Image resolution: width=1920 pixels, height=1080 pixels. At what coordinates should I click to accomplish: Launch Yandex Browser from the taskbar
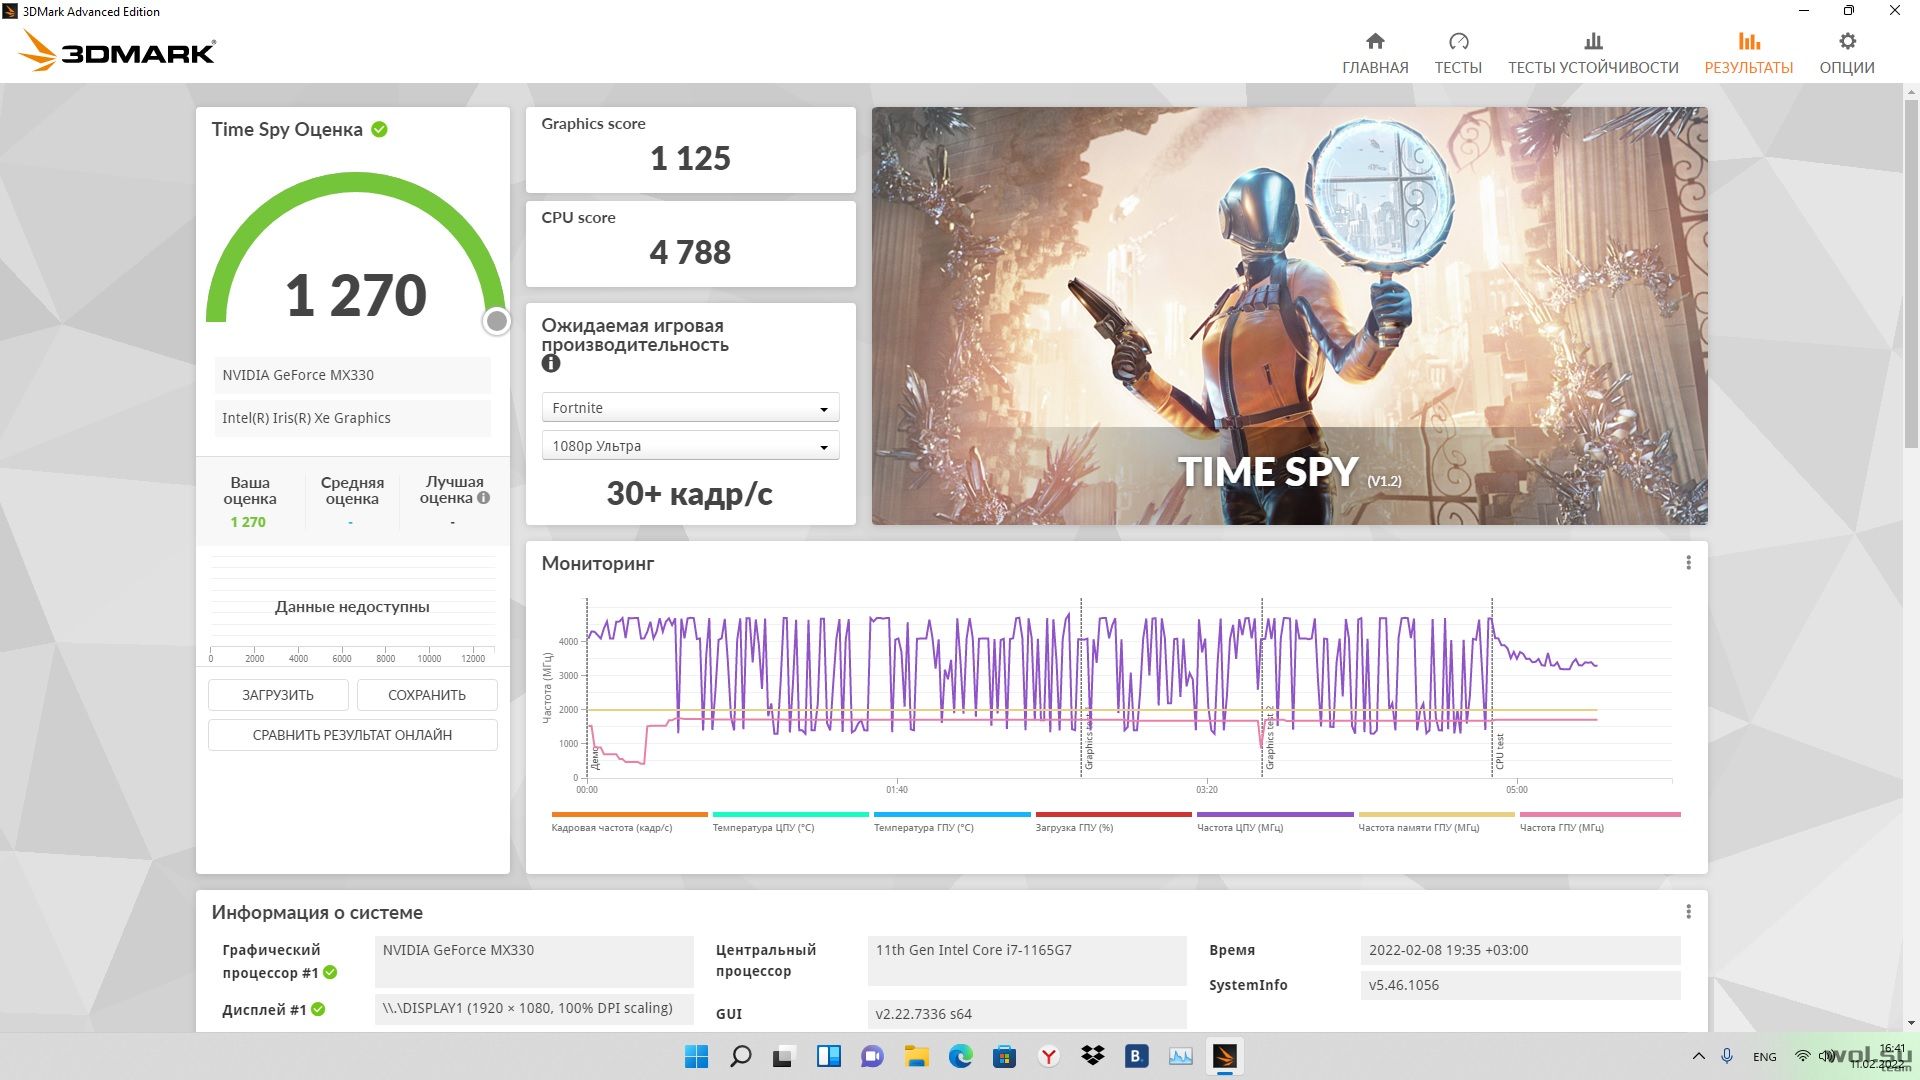pos(1048,1056)
